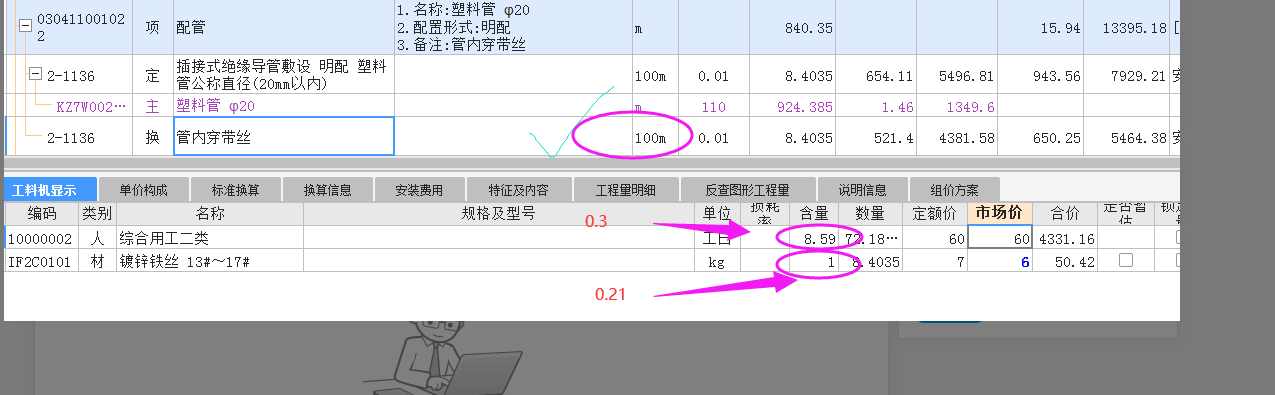Click the 名称 column header
The width and height of the screenshot is (1275, 395).
click(209, 213)
